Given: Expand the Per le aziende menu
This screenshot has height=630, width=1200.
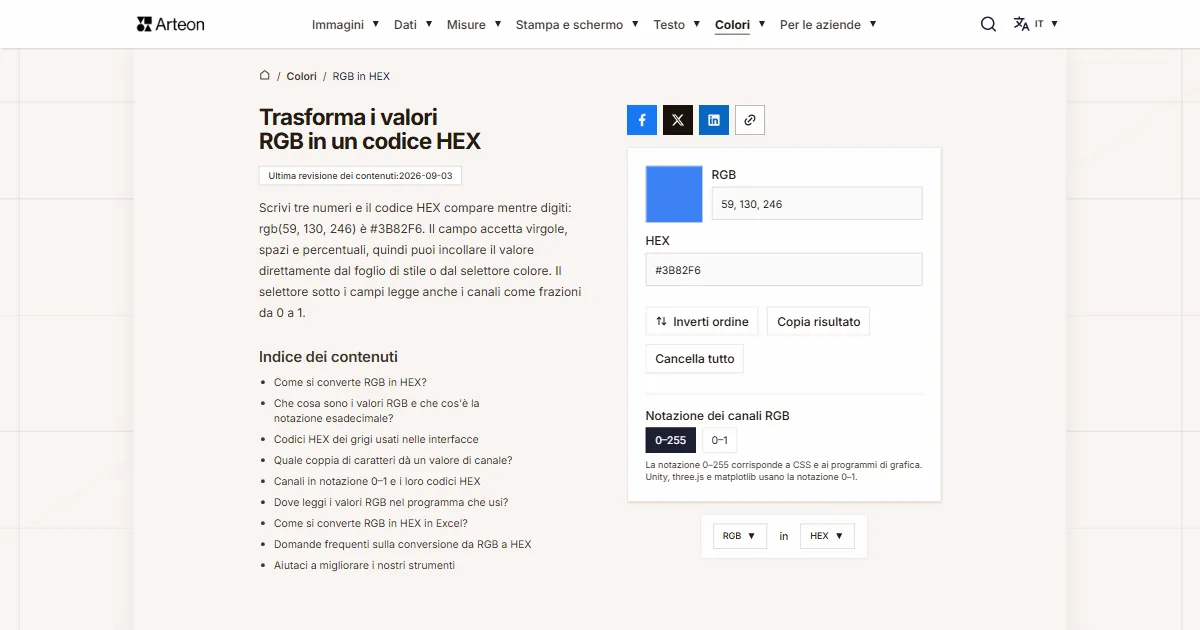Looking at the screenshot, I should pyautogui.click(x=828, y=24).
